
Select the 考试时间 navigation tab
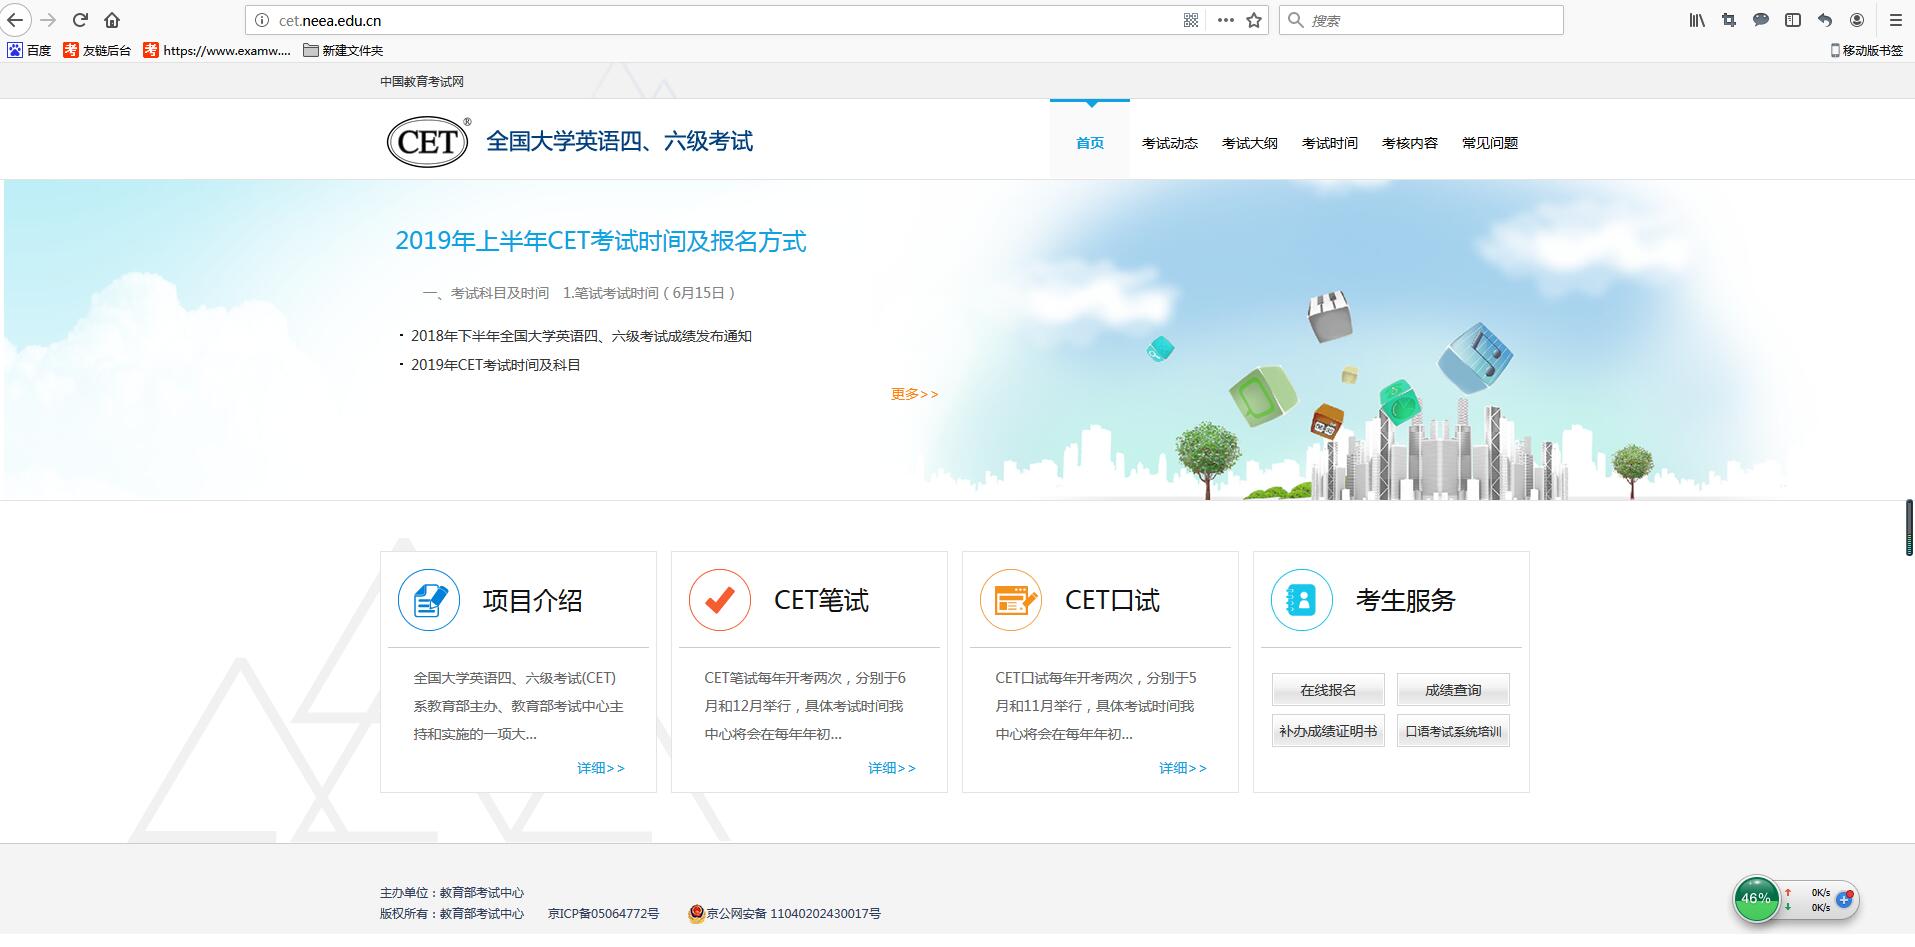[x=1330, y=143]
